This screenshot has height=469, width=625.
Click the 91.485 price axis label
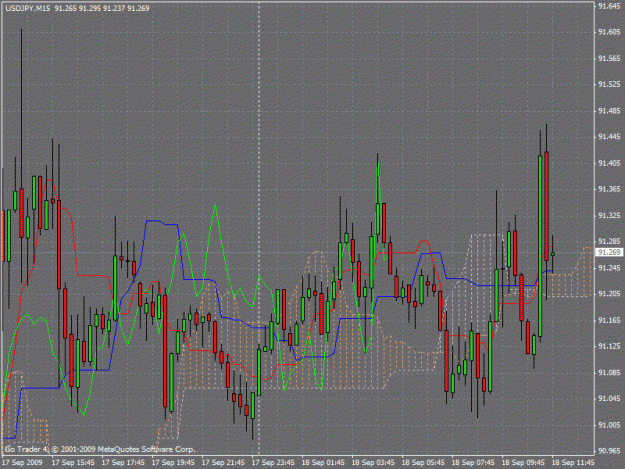point(609,111)
